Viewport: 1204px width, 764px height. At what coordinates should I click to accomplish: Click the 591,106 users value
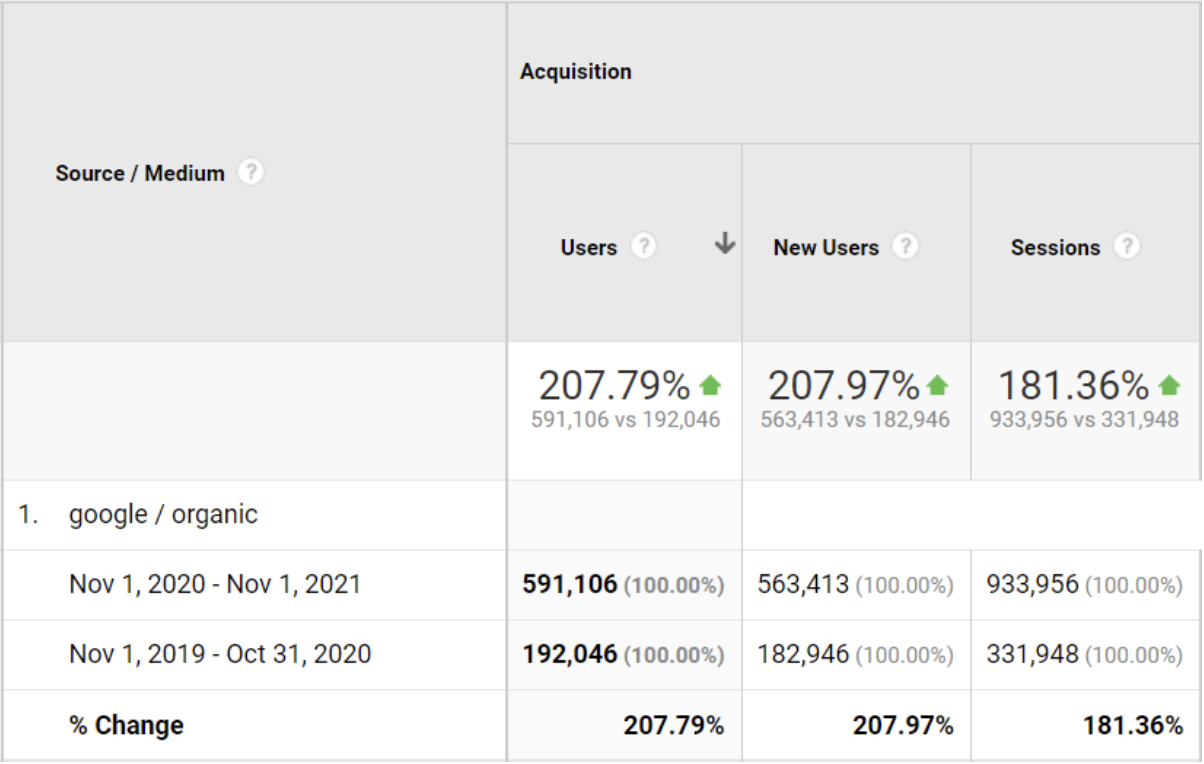(x=570, y=584)
